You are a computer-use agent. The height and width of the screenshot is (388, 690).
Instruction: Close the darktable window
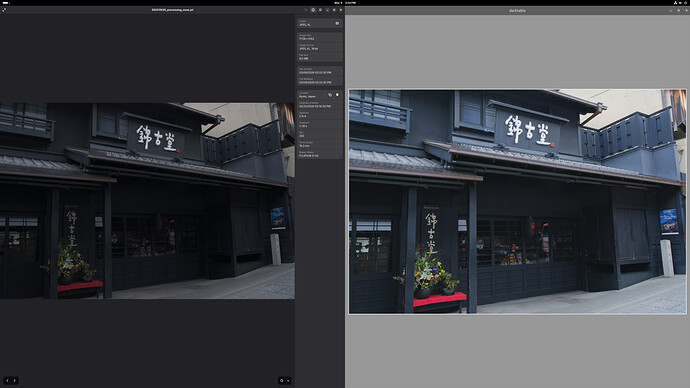pyautogui.click(x=685, y=10)
